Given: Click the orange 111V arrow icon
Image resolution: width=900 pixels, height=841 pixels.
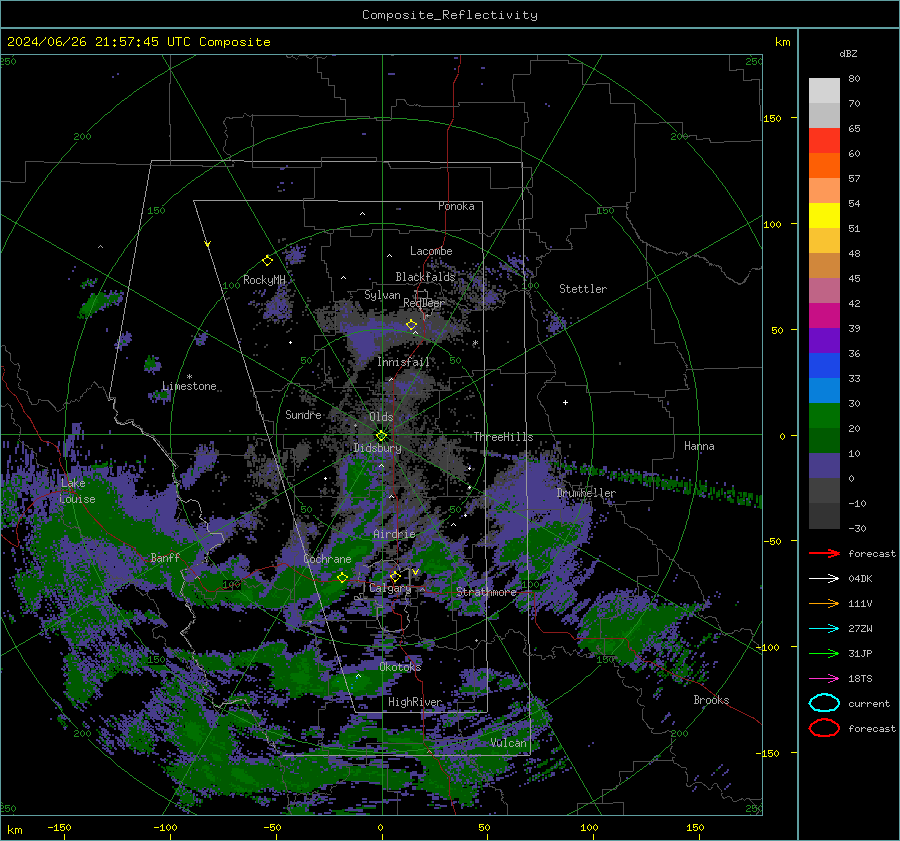Looking at the screenshot, I should pyautogui.click(x=824, y=603).
